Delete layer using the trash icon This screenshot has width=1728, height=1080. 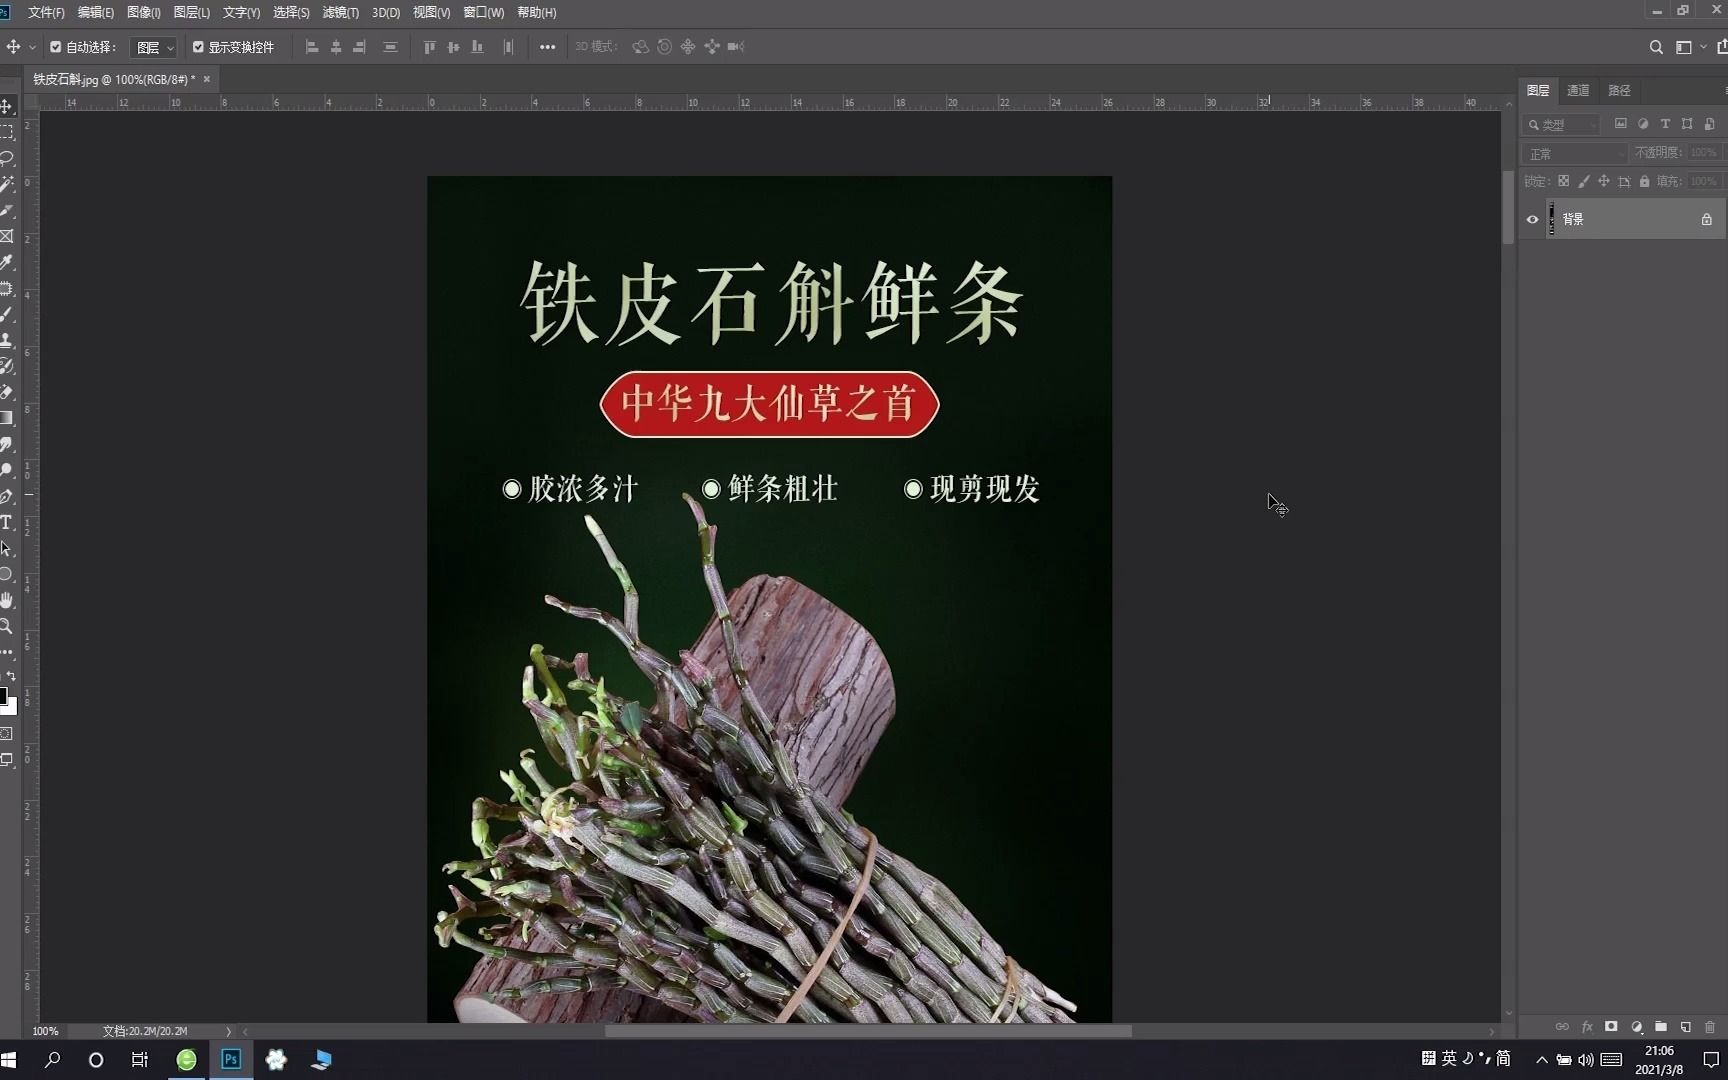click(x=1712, y=1027)
